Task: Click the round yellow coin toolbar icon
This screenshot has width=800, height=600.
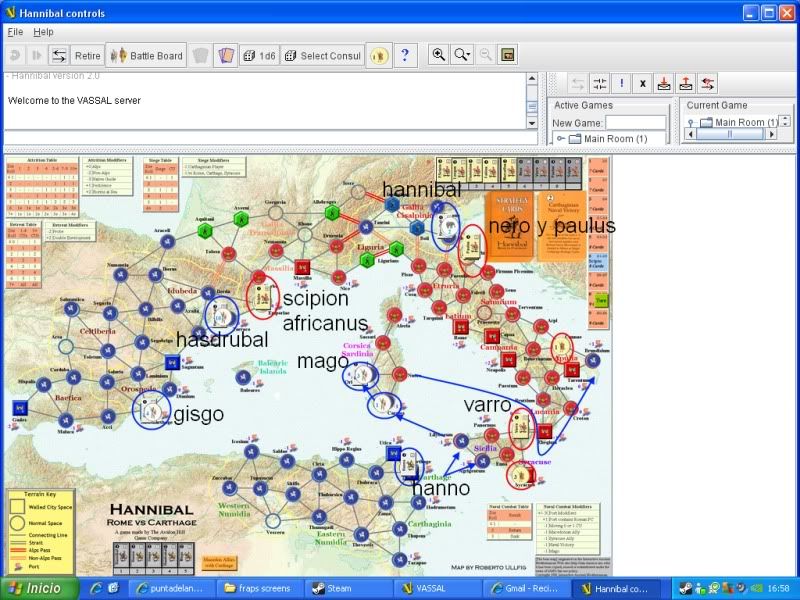Action: pyautogui.click(x=379, y=55)
